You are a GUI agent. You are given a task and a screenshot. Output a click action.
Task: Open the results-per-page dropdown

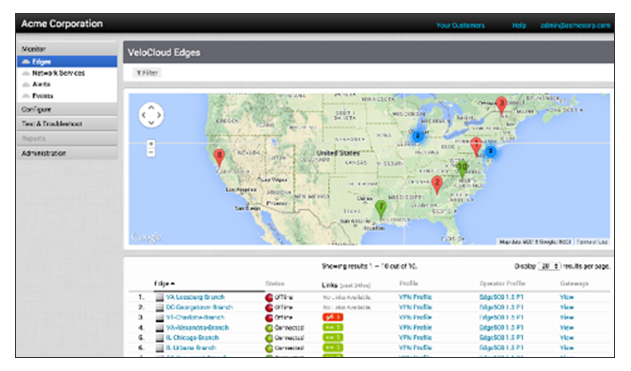click(549, 266)
